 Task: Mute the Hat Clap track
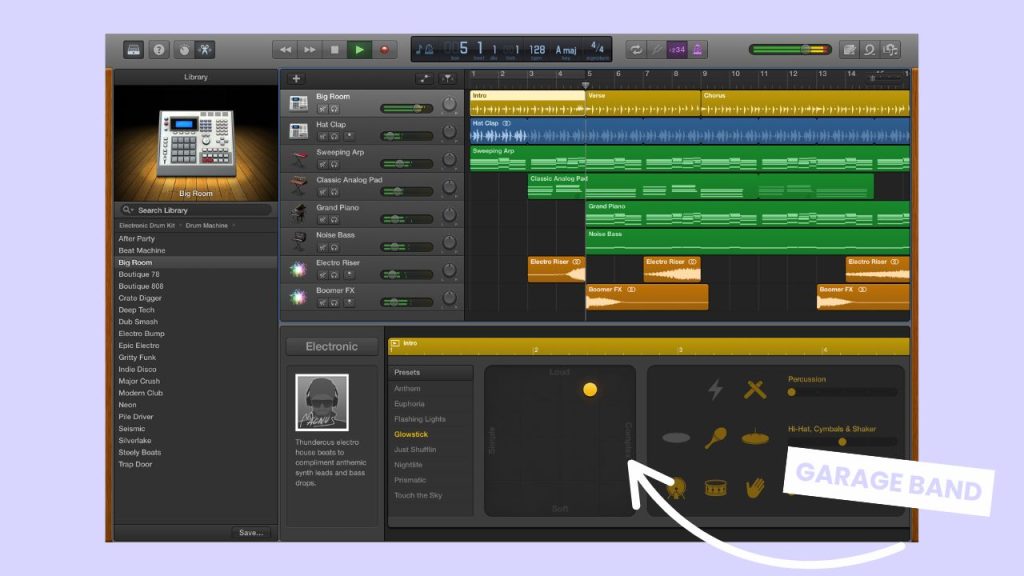pos(323,136)
